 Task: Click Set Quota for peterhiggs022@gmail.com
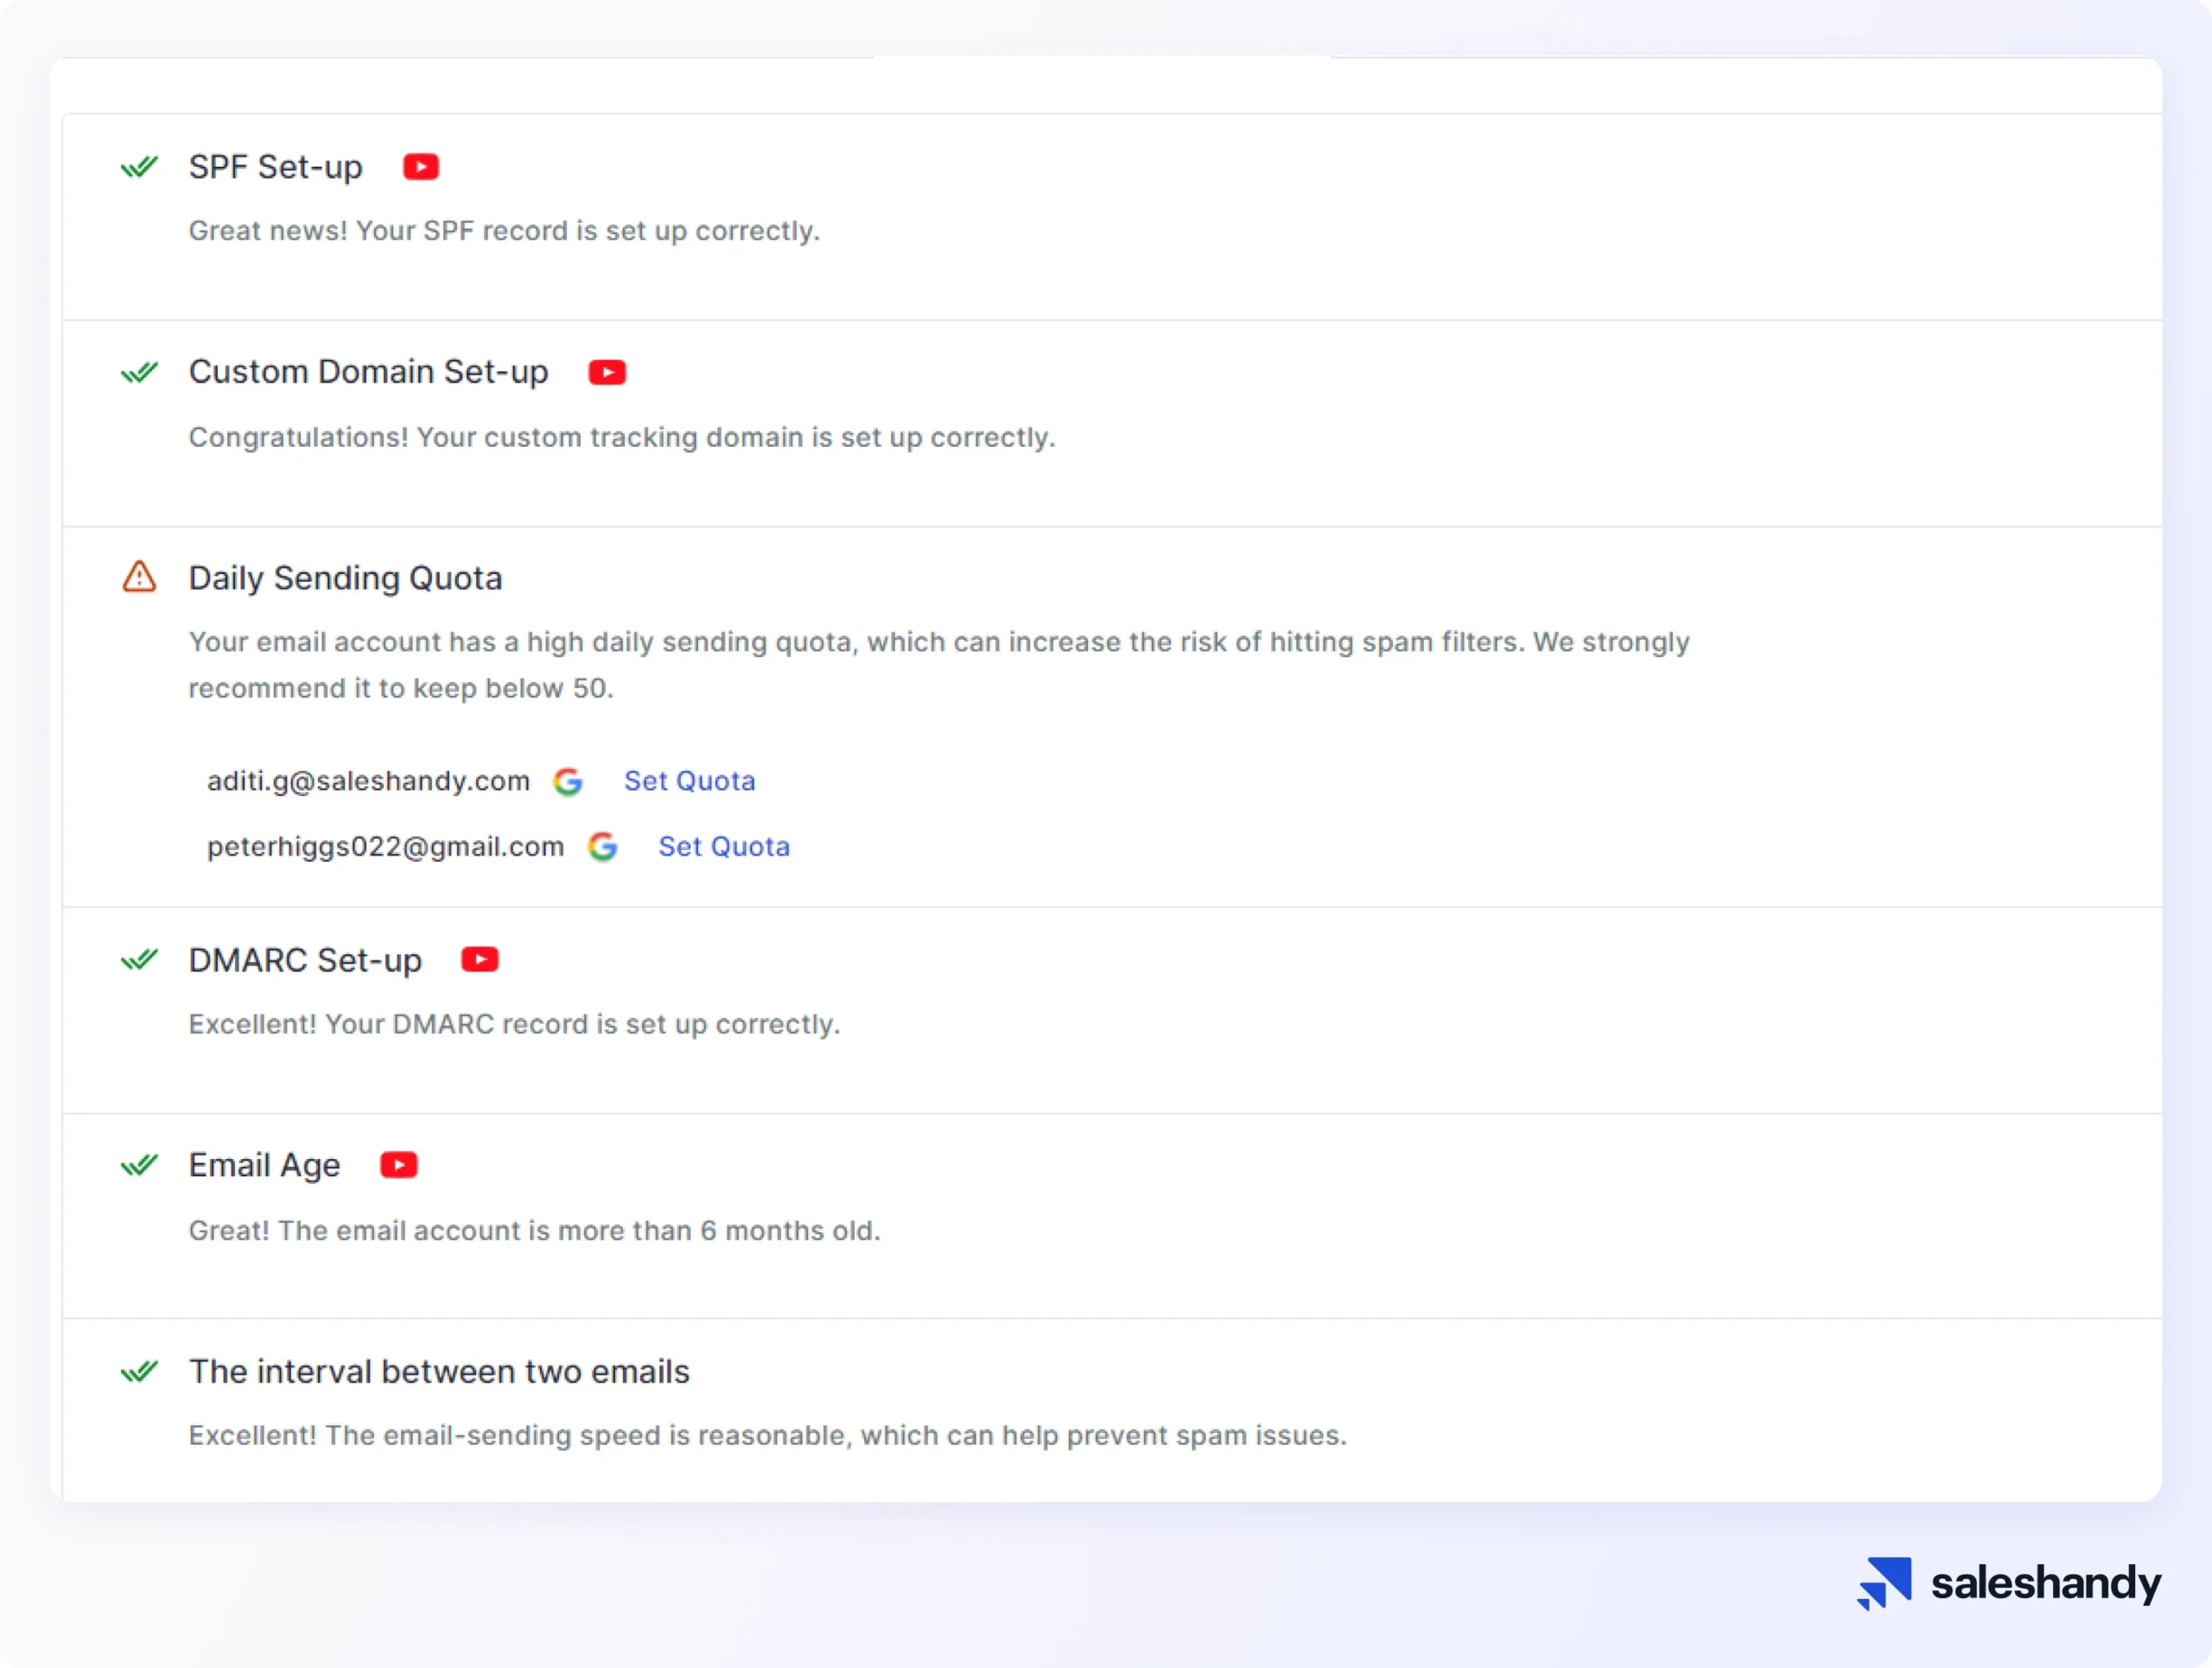pos(723,847)
